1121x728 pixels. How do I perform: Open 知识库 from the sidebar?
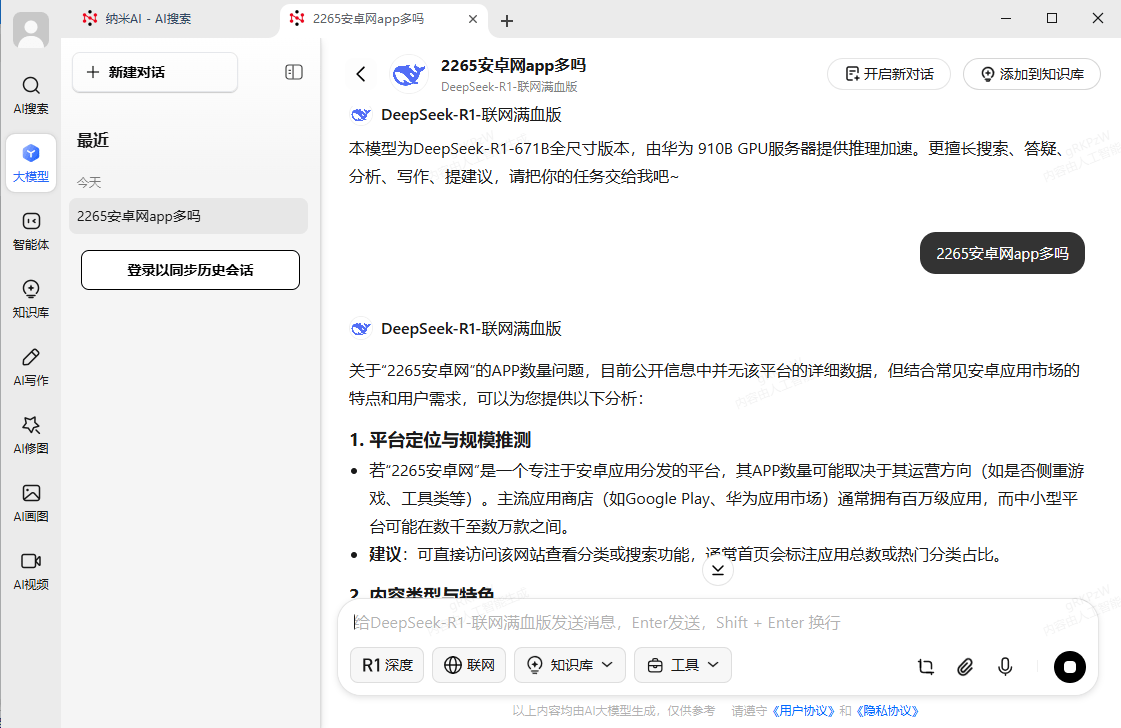click(30, 298)
